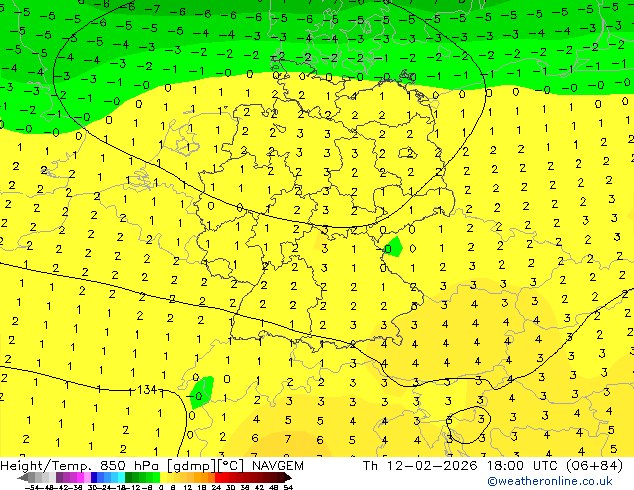Select the 'NAVGEM' model name
Viewport: 634px width, 490px height.
tap(277, 466)
